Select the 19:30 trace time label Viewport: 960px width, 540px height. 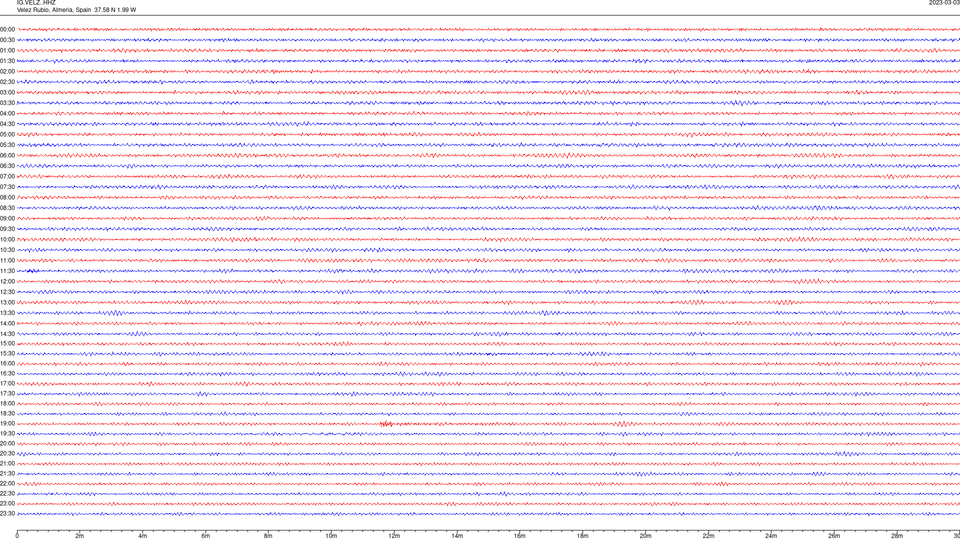7,433
